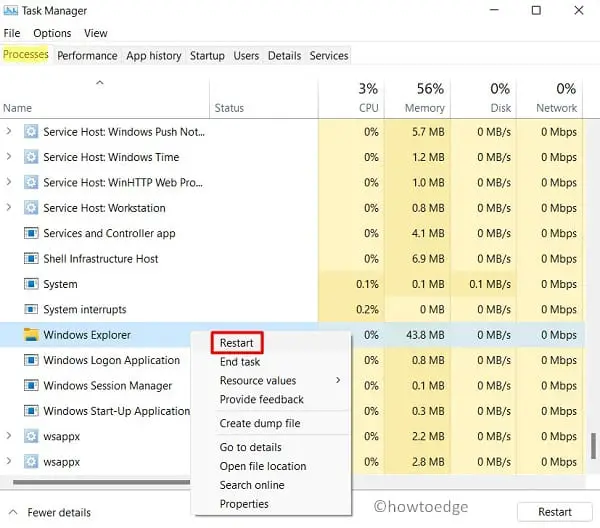Click the Services and Controller app icon
The image size is (600, 528).
click(x=30, y=233)
